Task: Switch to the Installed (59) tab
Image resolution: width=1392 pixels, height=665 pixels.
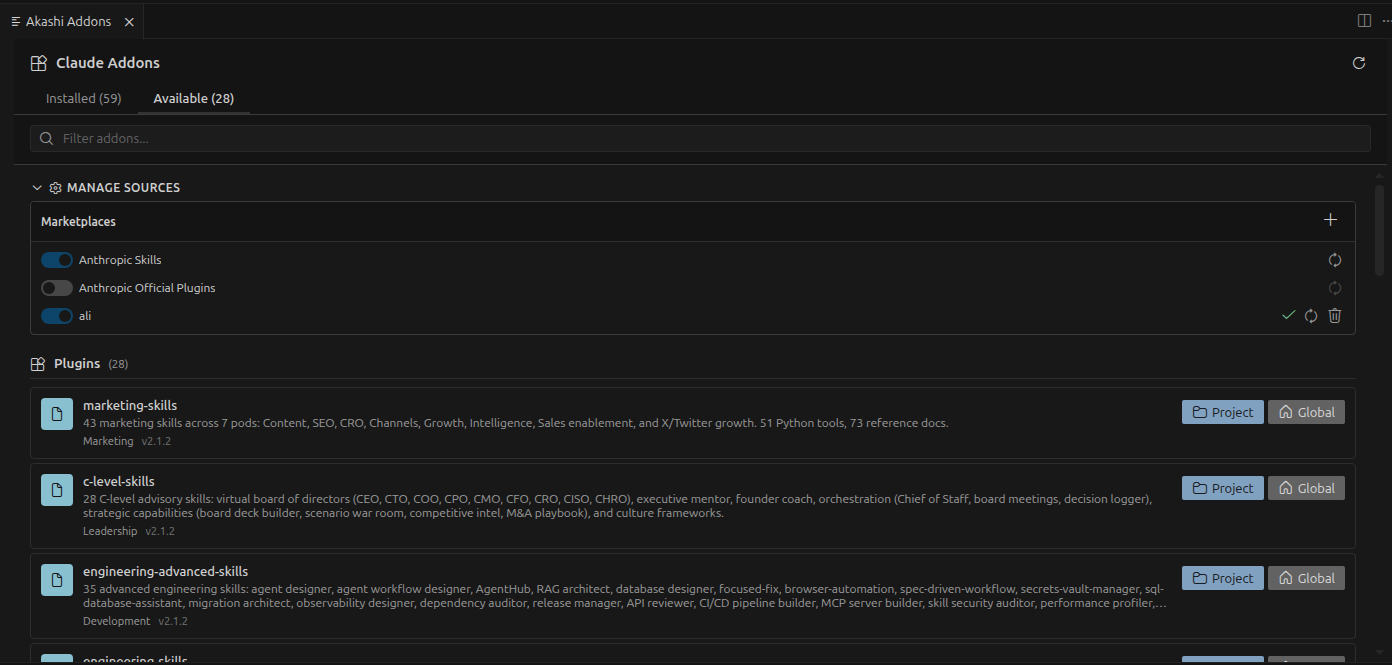Action: 84,98
